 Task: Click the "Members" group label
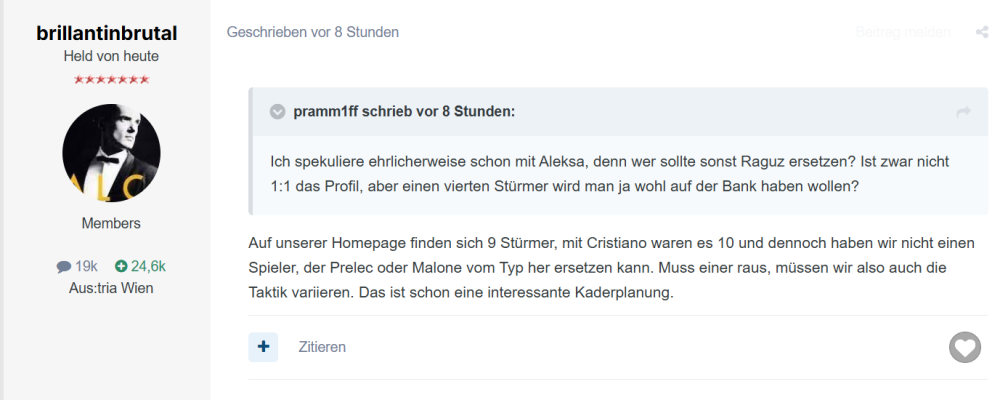[111, 223]
